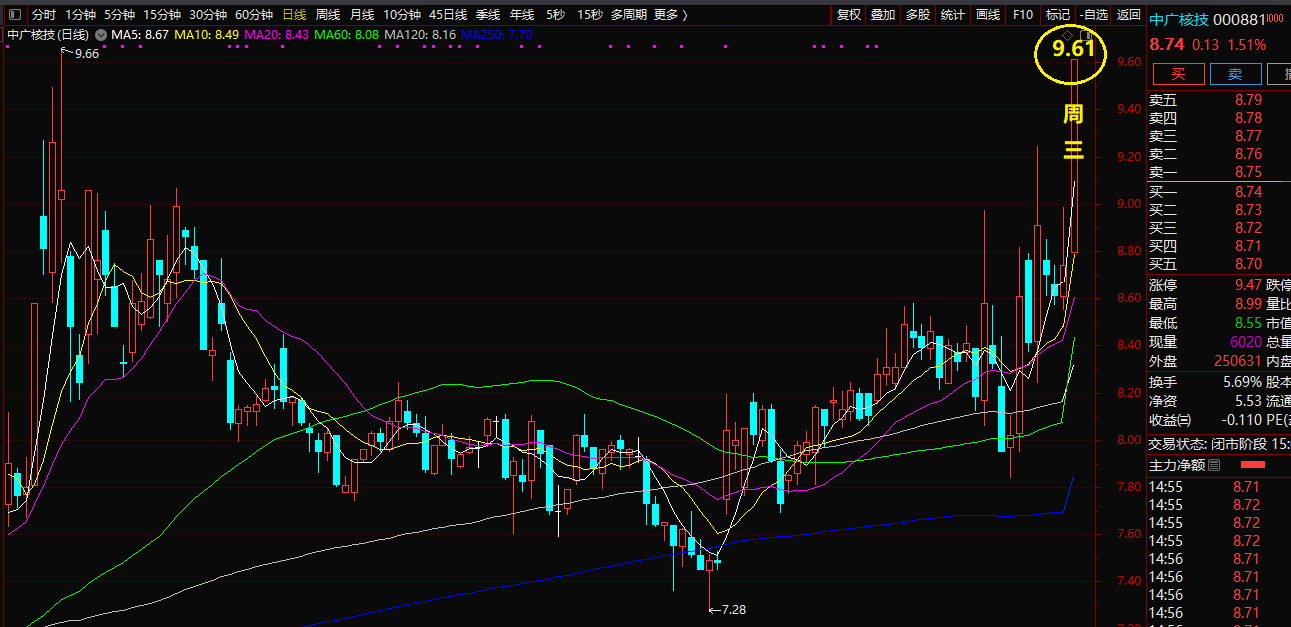Click the 卖一 ask price 8.75
The width and height of the screenshot is (1291, 627).
click(x=1248, y=172)
